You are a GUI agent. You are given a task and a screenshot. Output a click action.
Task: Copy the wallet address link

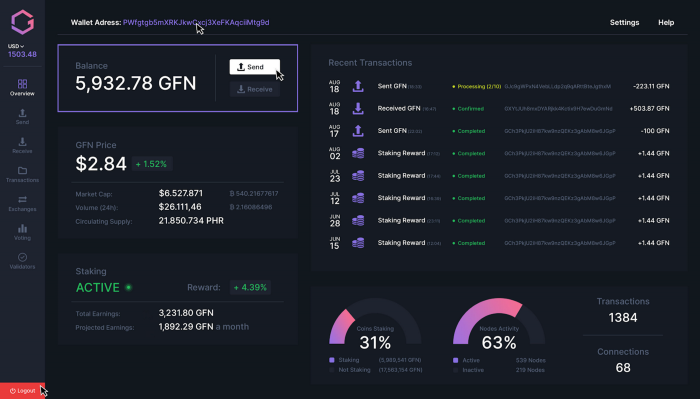pyautogui.click(x=196, y=22)
